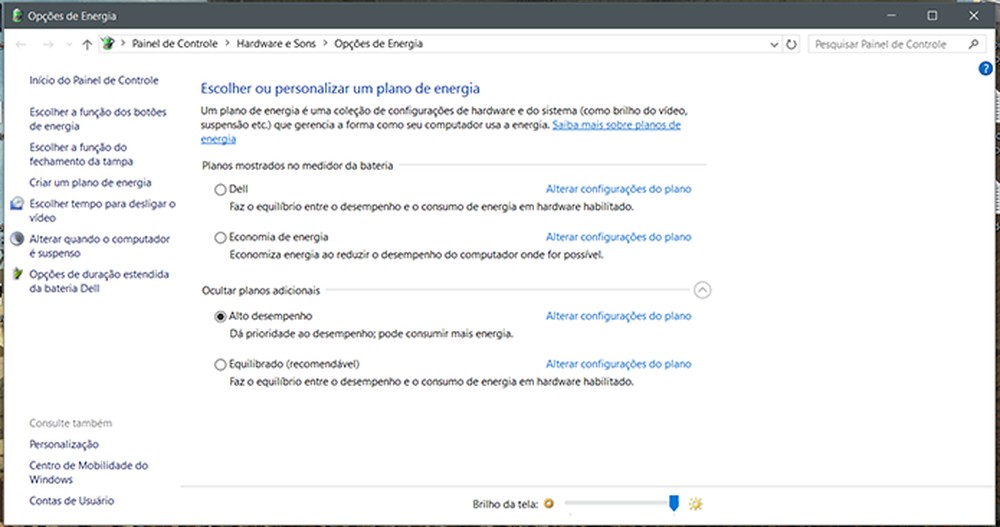1000x527 pixels.
Task: Click the blue help question mark icon
Action: (x=985, y=68)
